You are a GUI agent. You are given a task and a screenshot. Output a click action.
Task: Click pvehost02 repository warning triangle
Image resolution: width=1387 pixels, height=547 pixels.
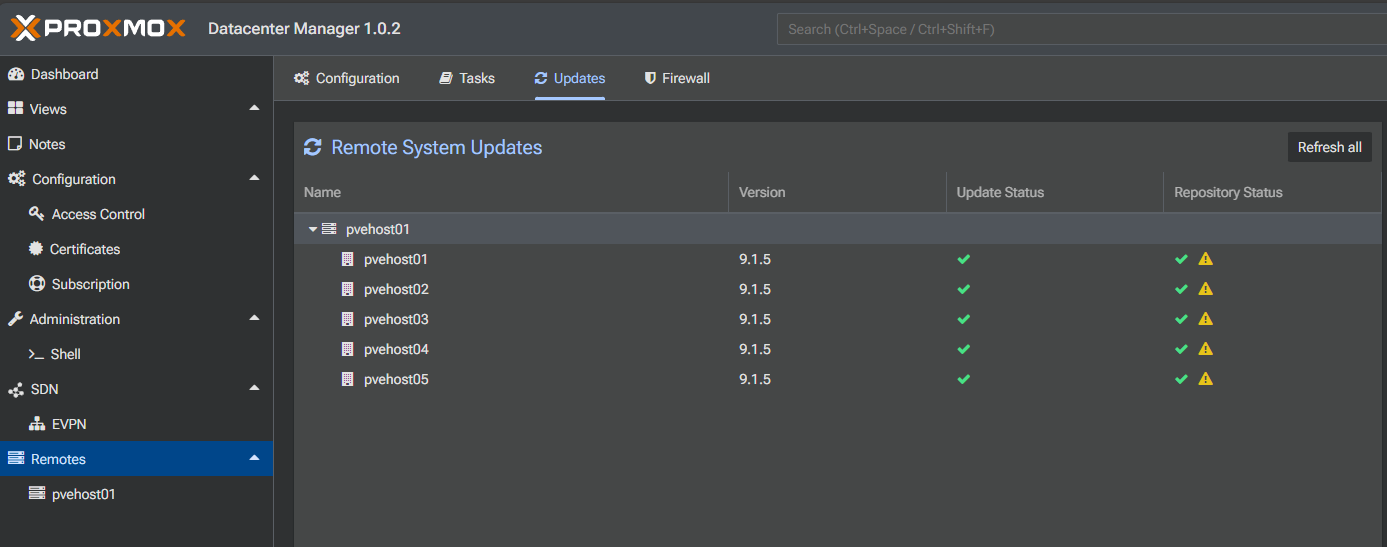[x=1206, y=289]
